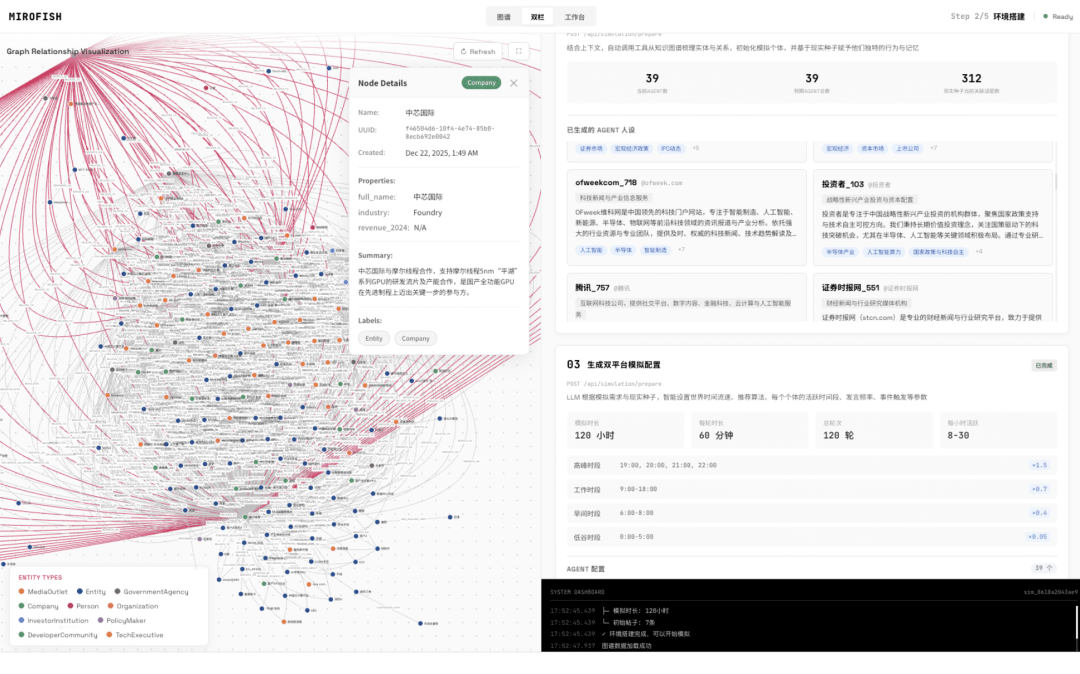1080x674 pixels.
Task: Switch to the 工作台 view tab
Action: (574, 17)
